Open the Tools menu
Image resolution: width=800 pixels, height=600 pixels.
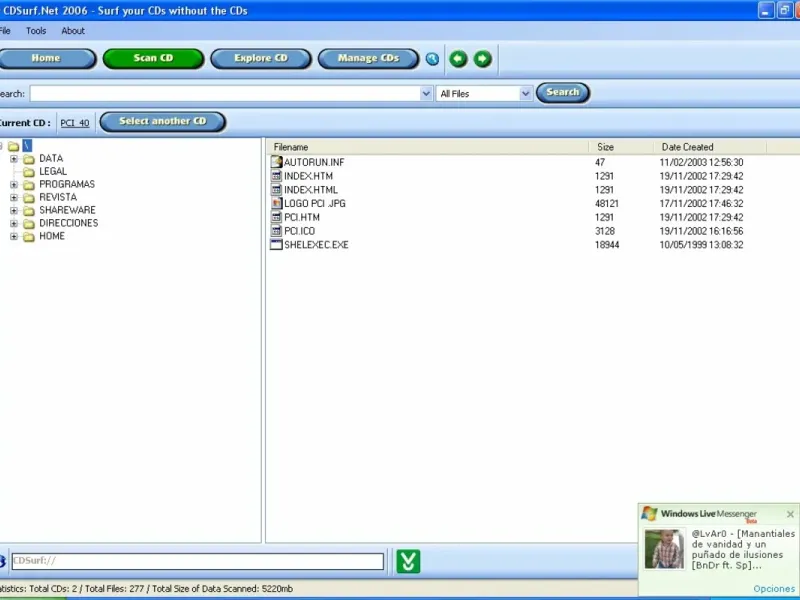(x=36, y=31)
